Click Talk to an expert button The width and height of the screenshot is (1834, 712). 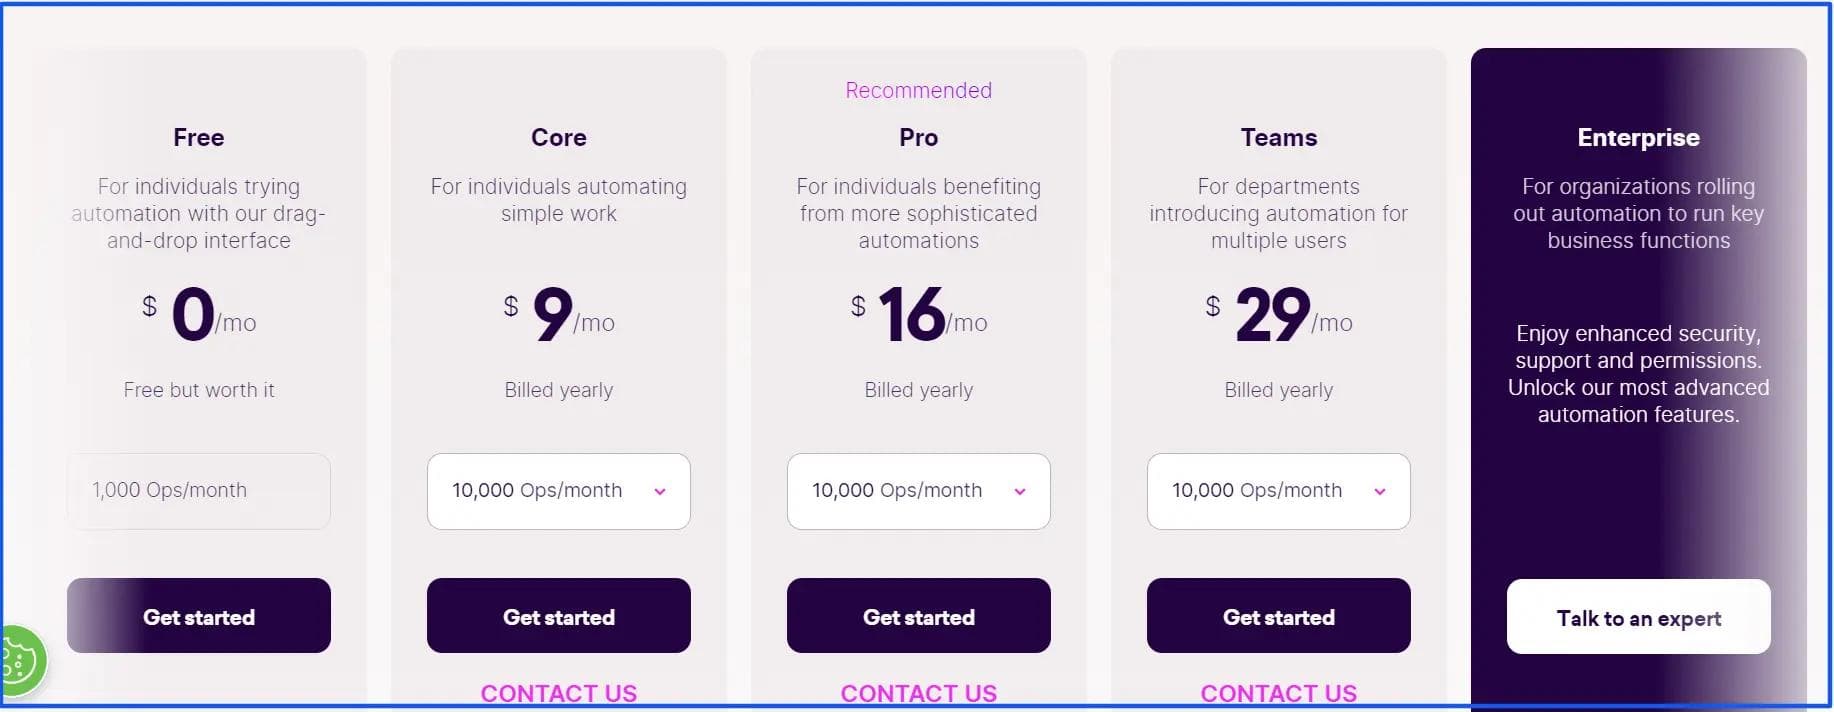tap(1639, 617)
